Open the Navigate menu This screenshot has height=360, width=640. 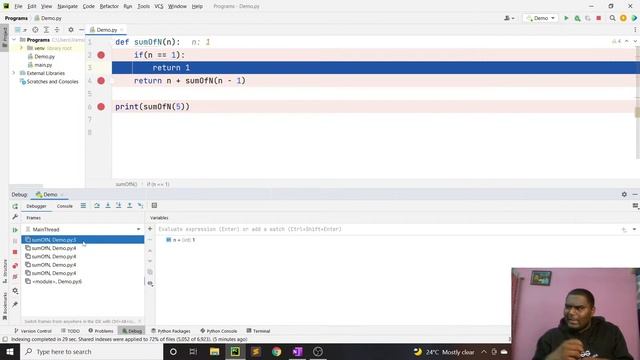(67, 7)
